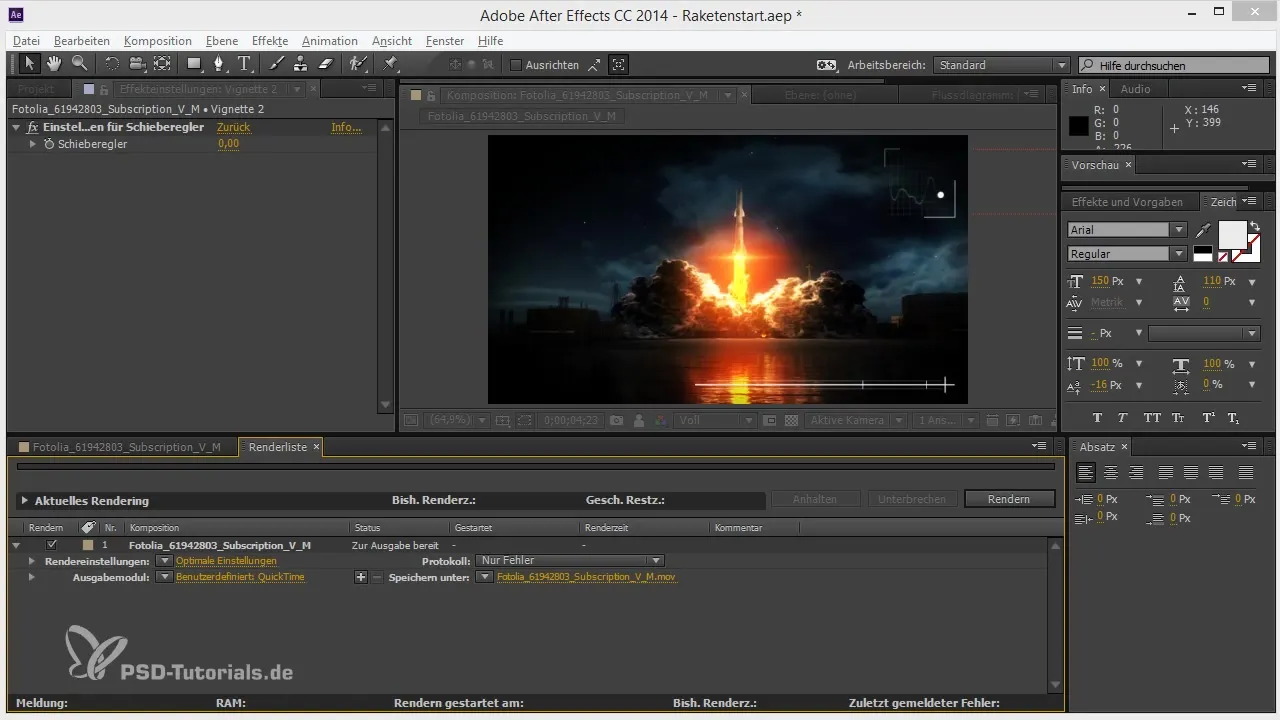This screenshot has width=1280, height=720.
Task: Click the Hilfe durchsuchen search field
Action: [x=1175, y=65]
